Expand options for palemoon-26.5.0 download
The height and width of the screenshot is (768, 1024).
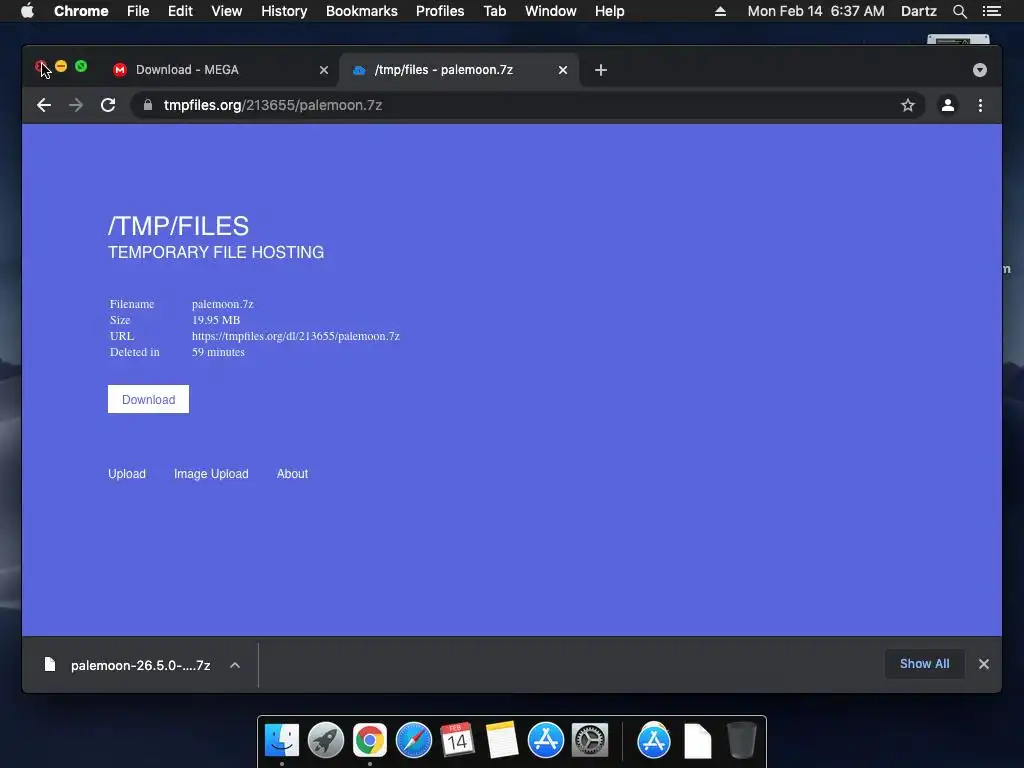[x=235, y=665]
